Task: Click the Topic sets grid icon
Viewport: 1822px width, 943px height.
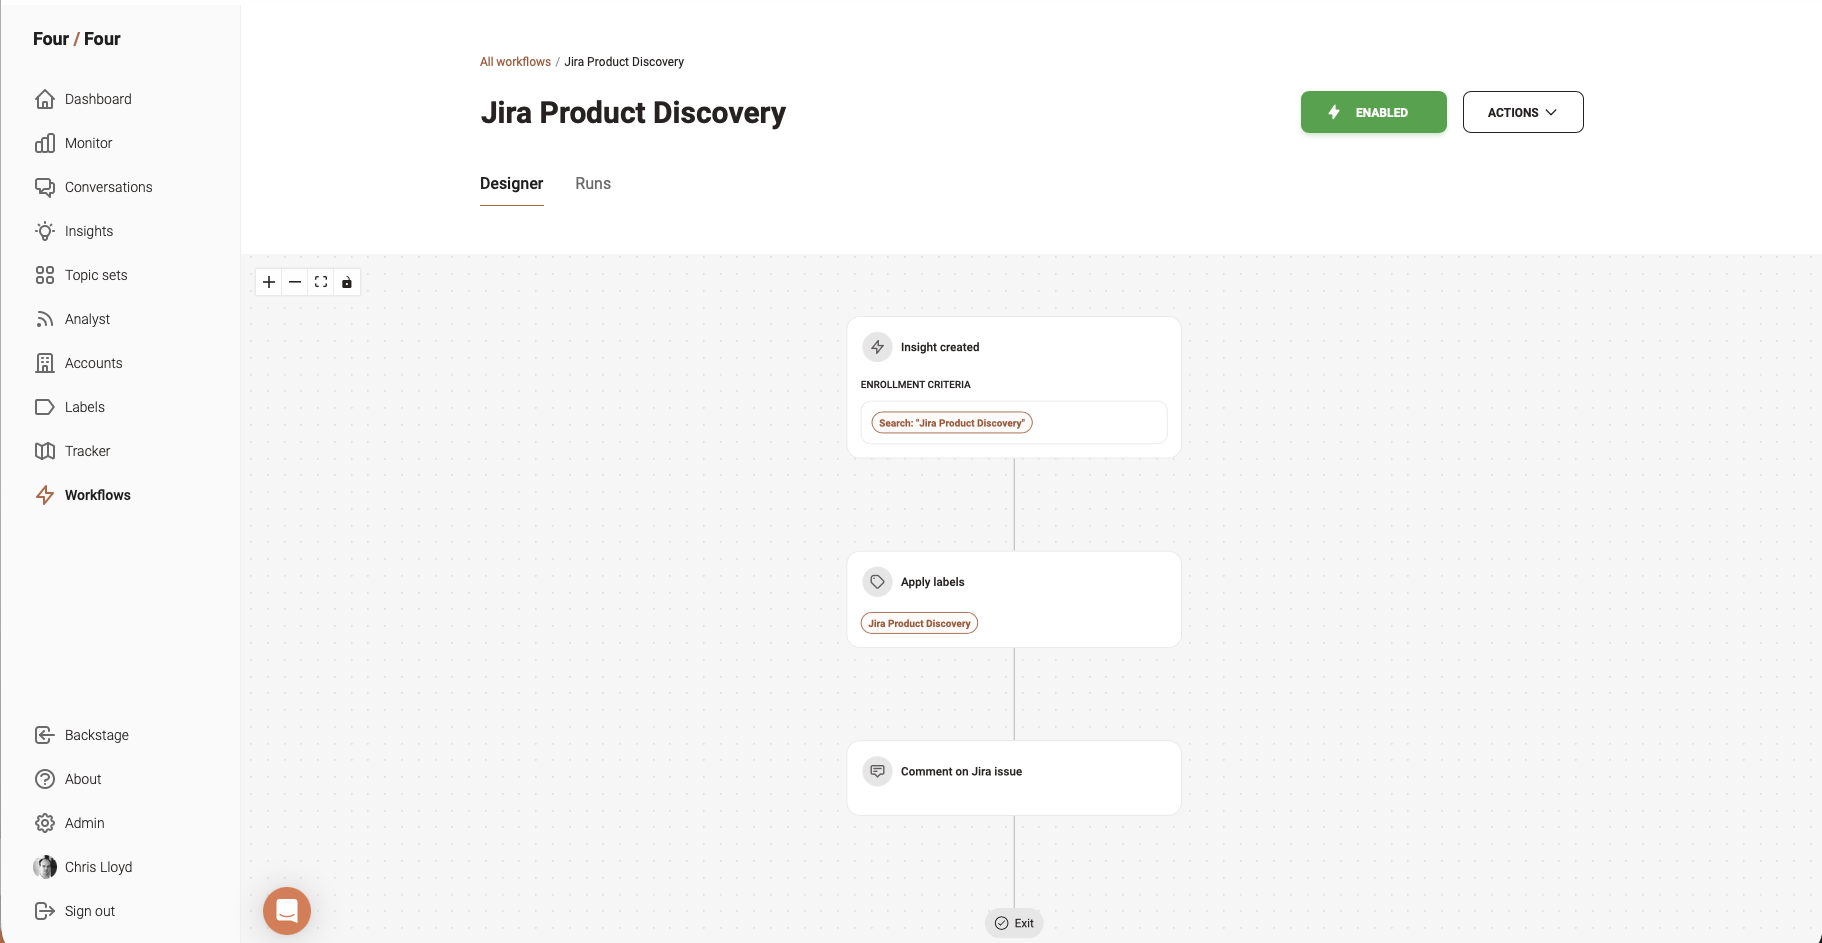Action: tap(45, 275)
